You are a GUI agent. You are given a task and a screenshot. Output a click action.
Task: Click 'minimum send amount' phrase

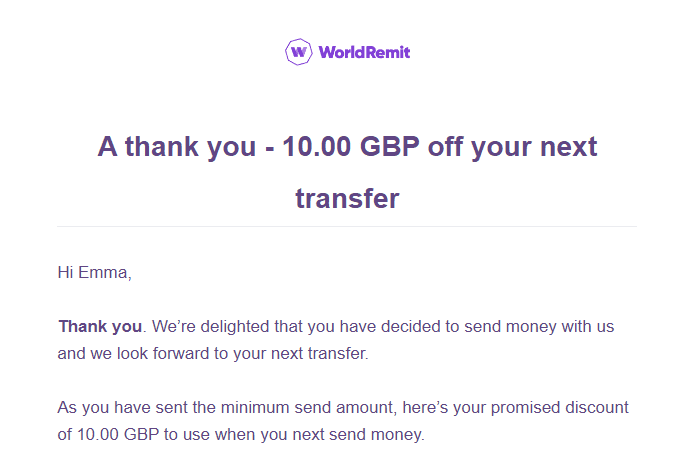[x=296, y=408]
